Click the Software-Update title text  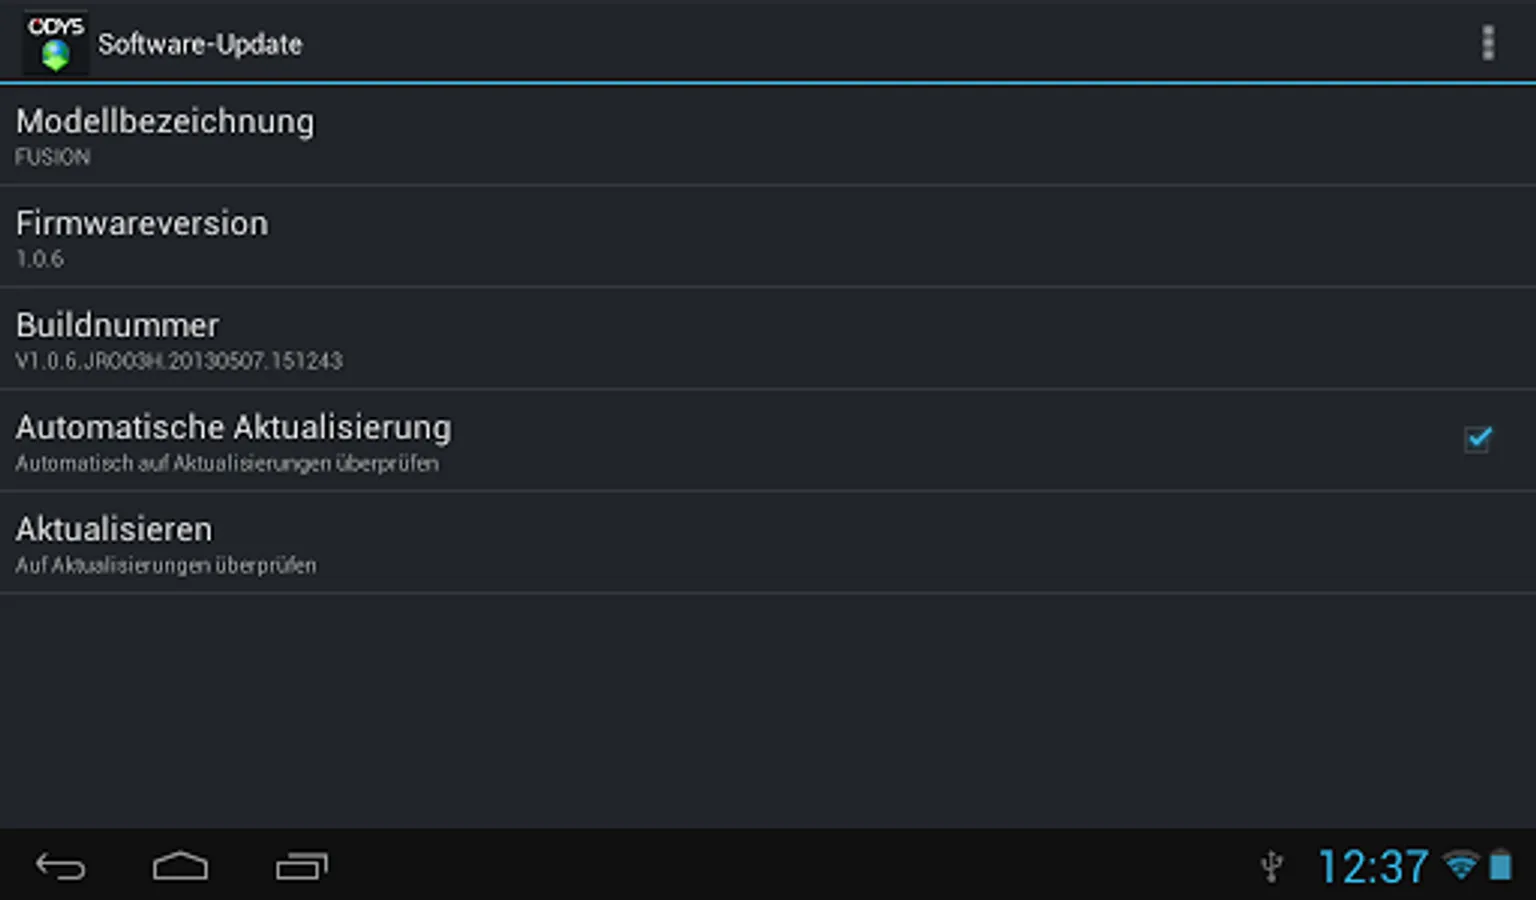tap(200, 44)
